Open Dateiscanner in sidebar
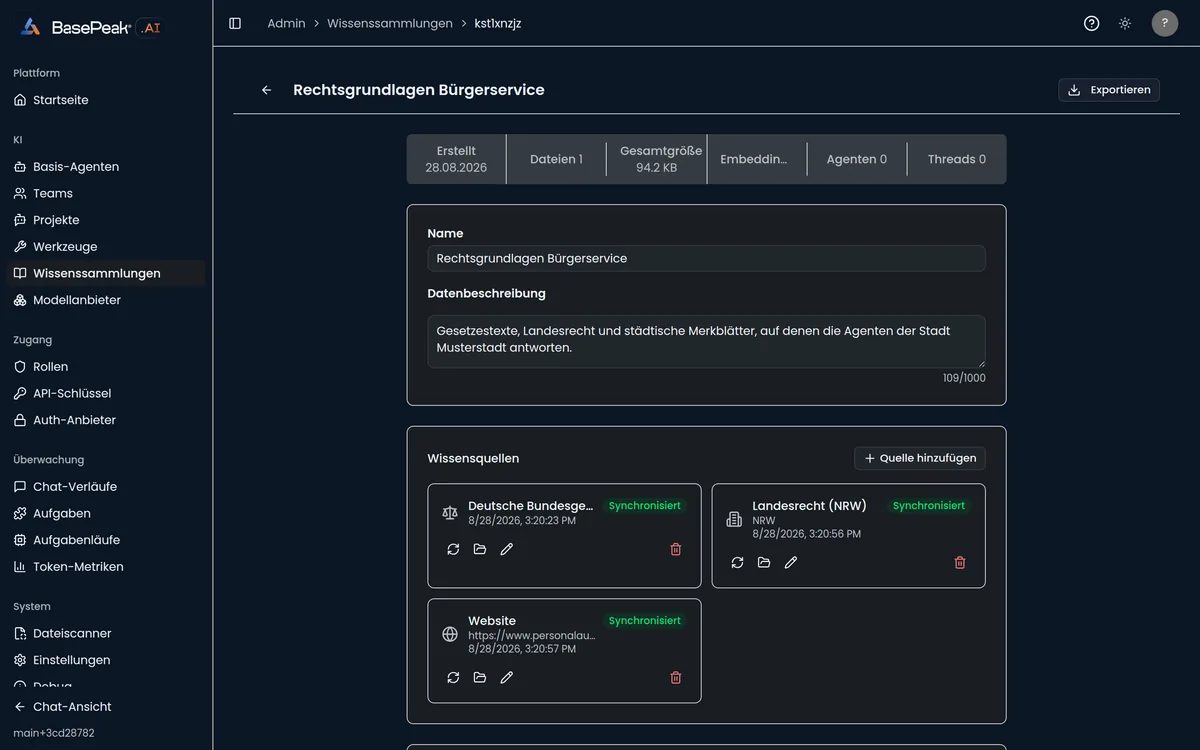1200x750 pixels. (106, 633)
